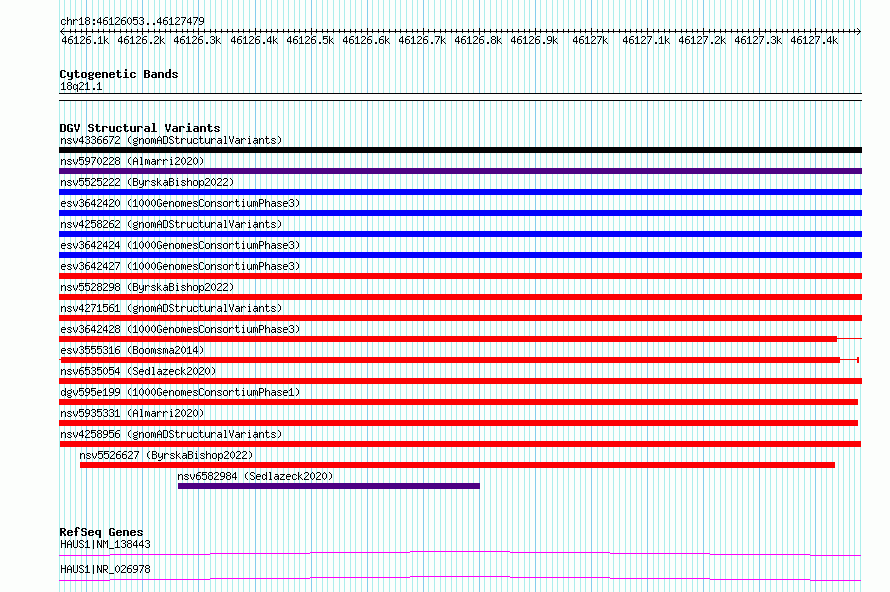890x592 pixels.
Task: Select red bar under esv3555316
Action: pos(450,360)
